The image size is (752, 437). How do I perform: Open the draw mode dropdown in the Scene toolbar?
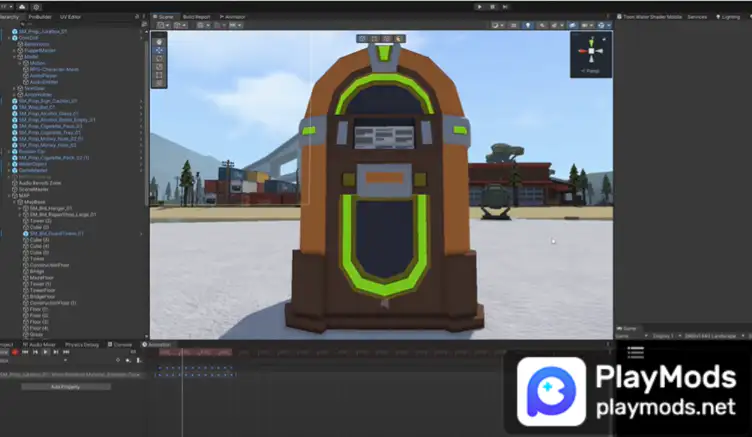pyautogui.click(x=498, y=25)
